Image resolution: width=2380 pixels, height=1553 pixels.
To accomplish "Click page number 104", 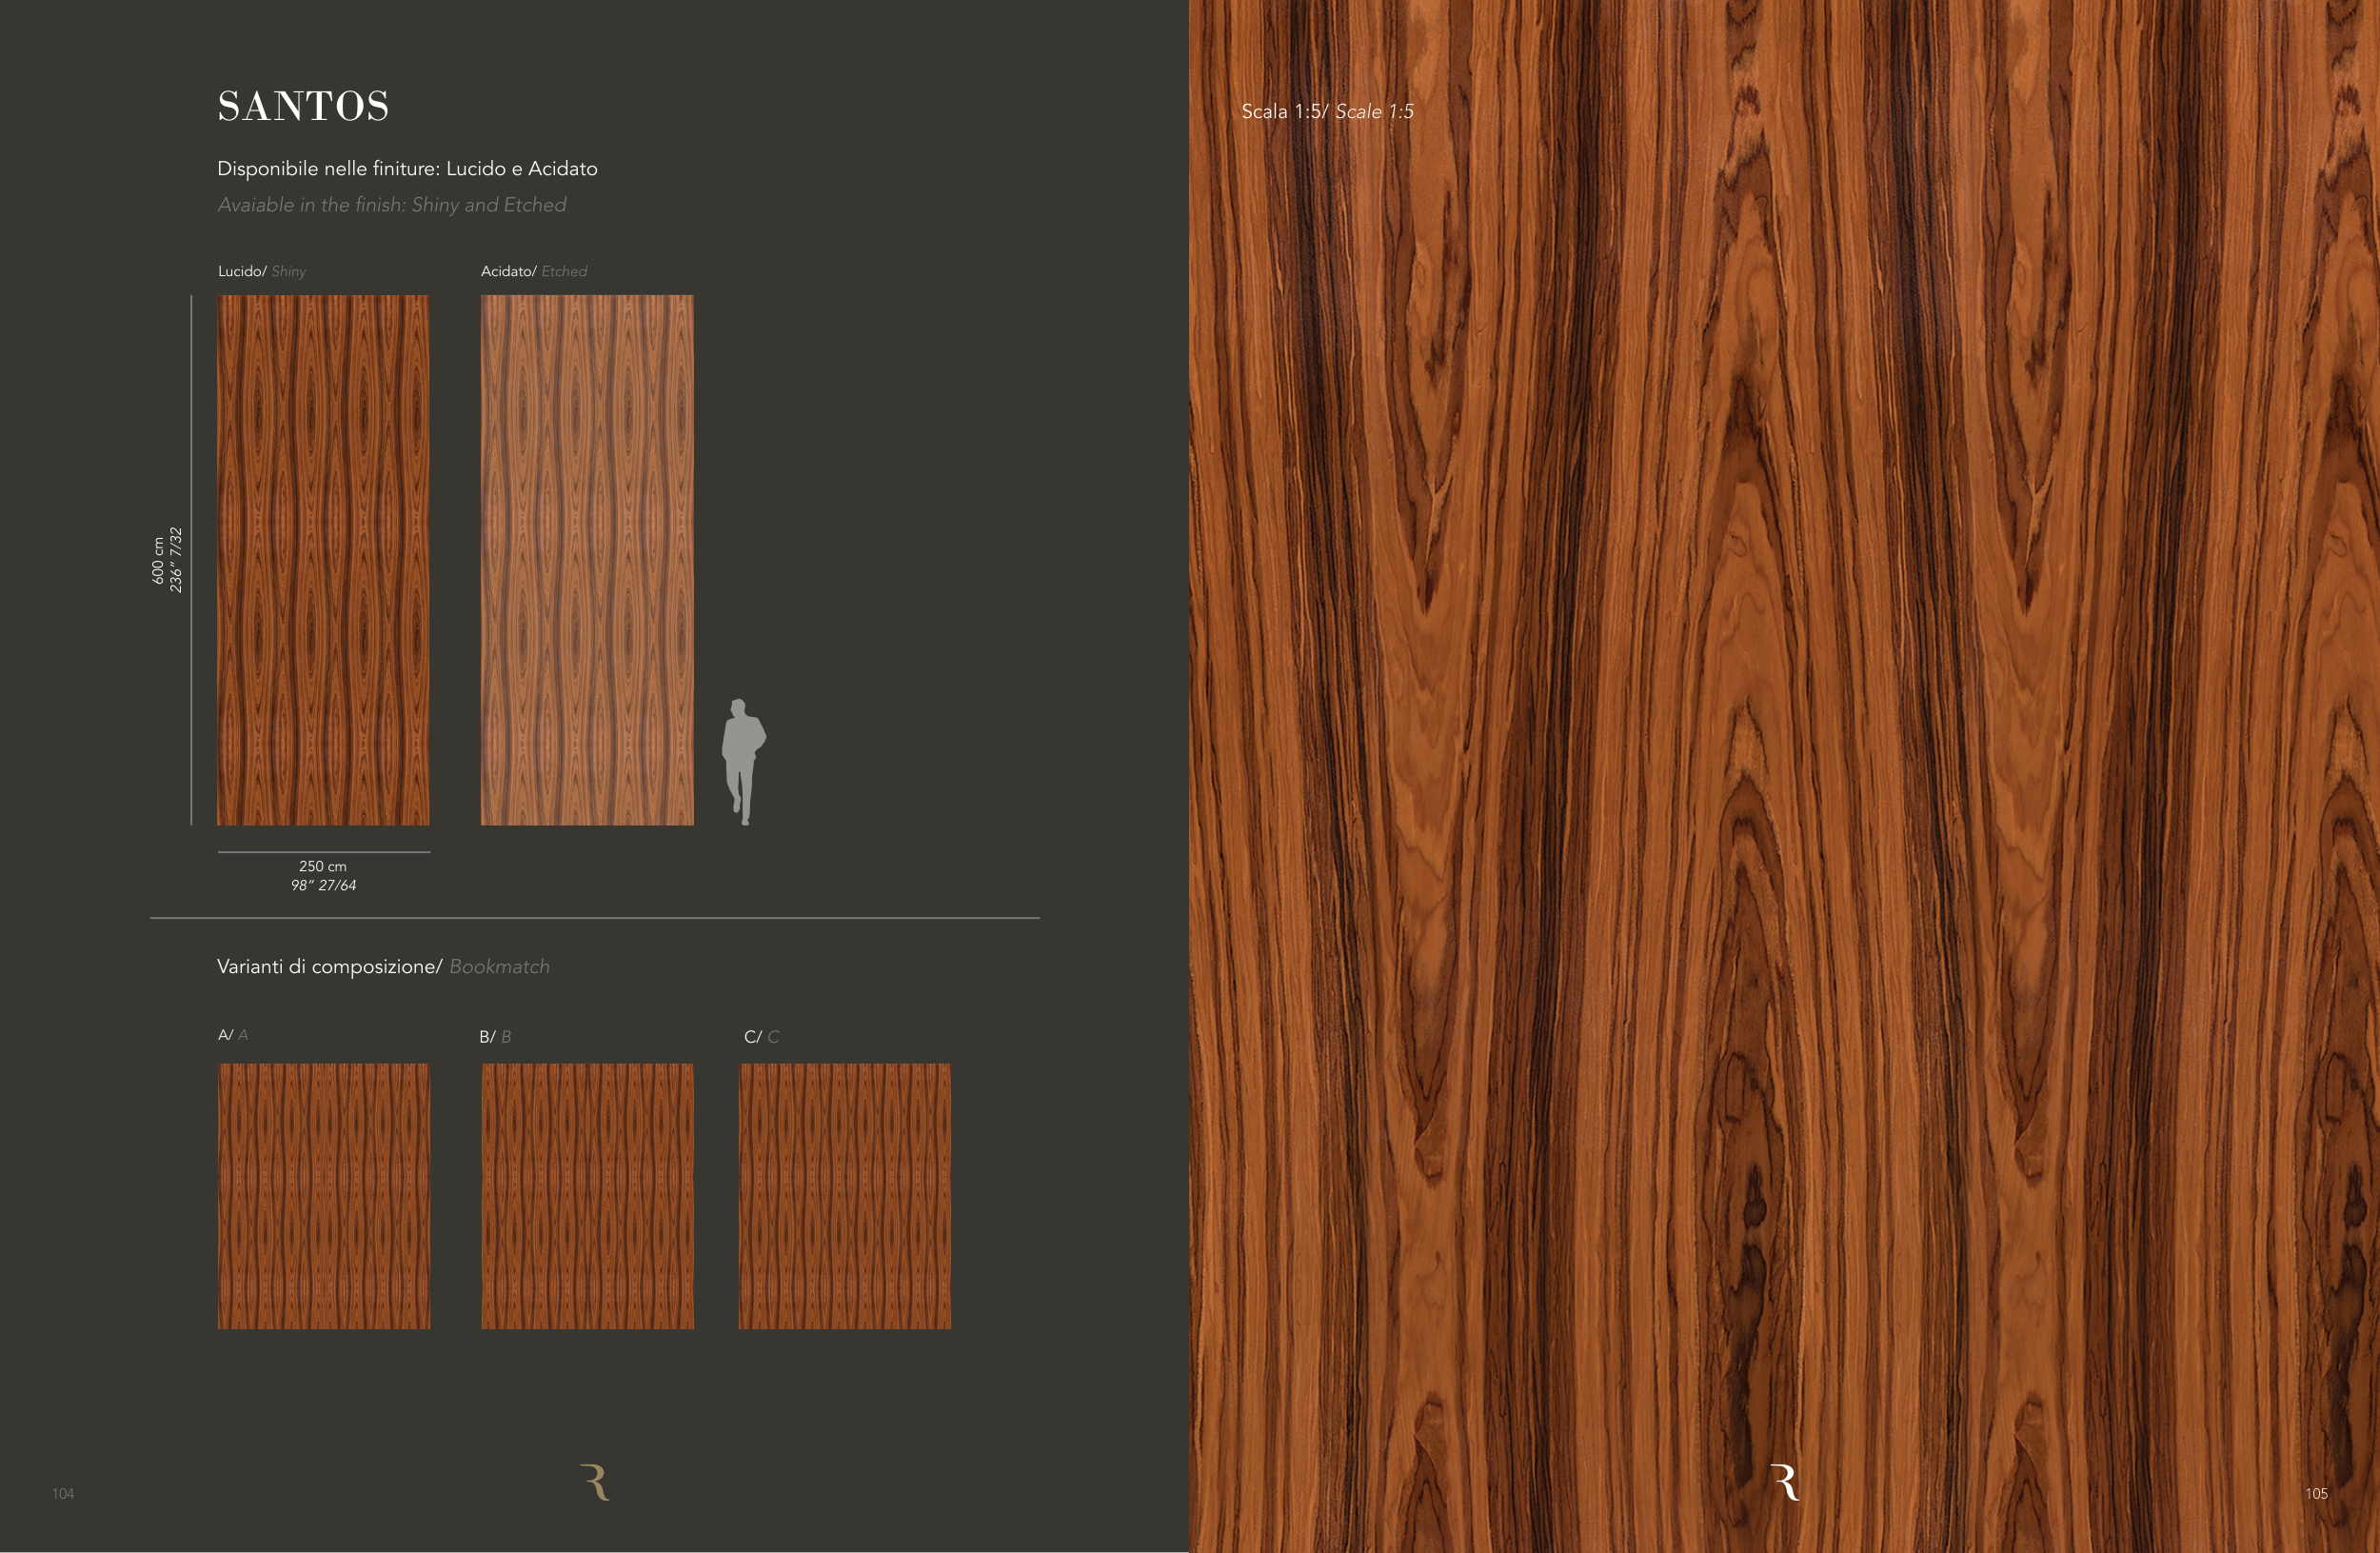I will (x=63, y=1493).
